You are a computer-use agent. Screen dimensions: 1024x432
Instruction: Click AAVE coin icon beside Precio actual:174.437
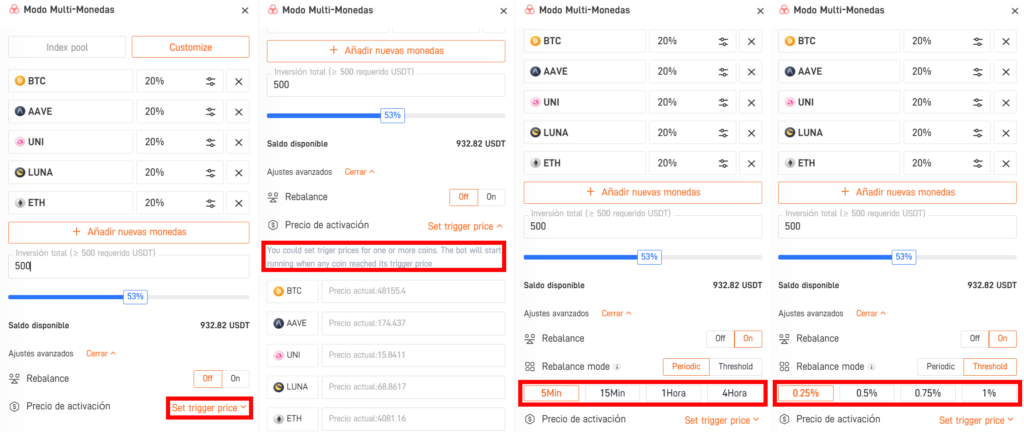coord(278,322)
